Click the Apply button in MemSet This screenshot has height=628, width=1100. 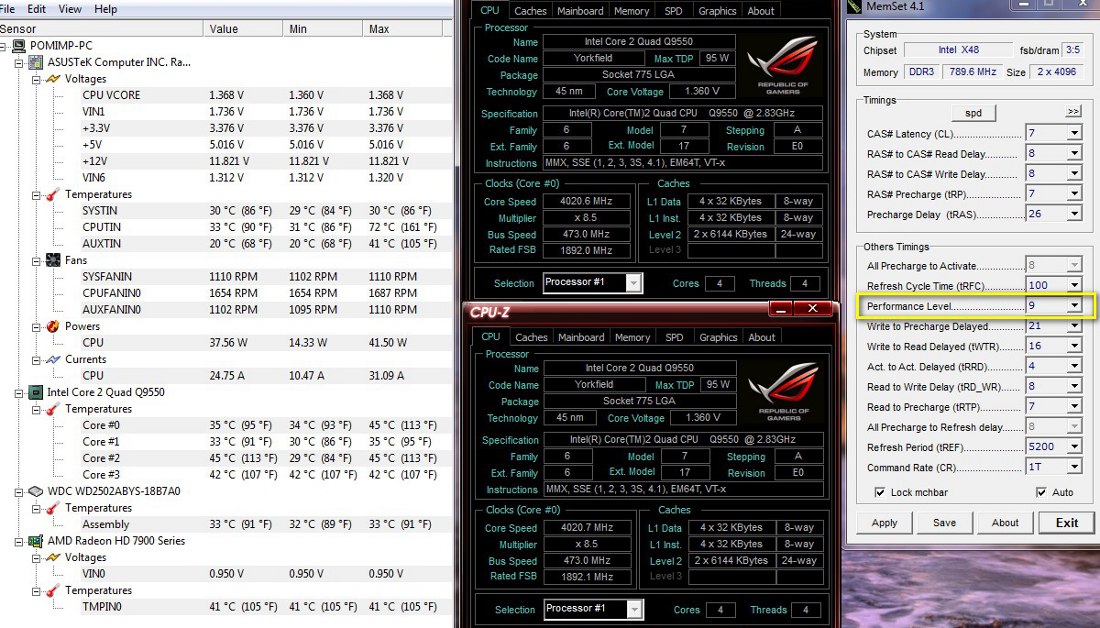coord(884,522)
